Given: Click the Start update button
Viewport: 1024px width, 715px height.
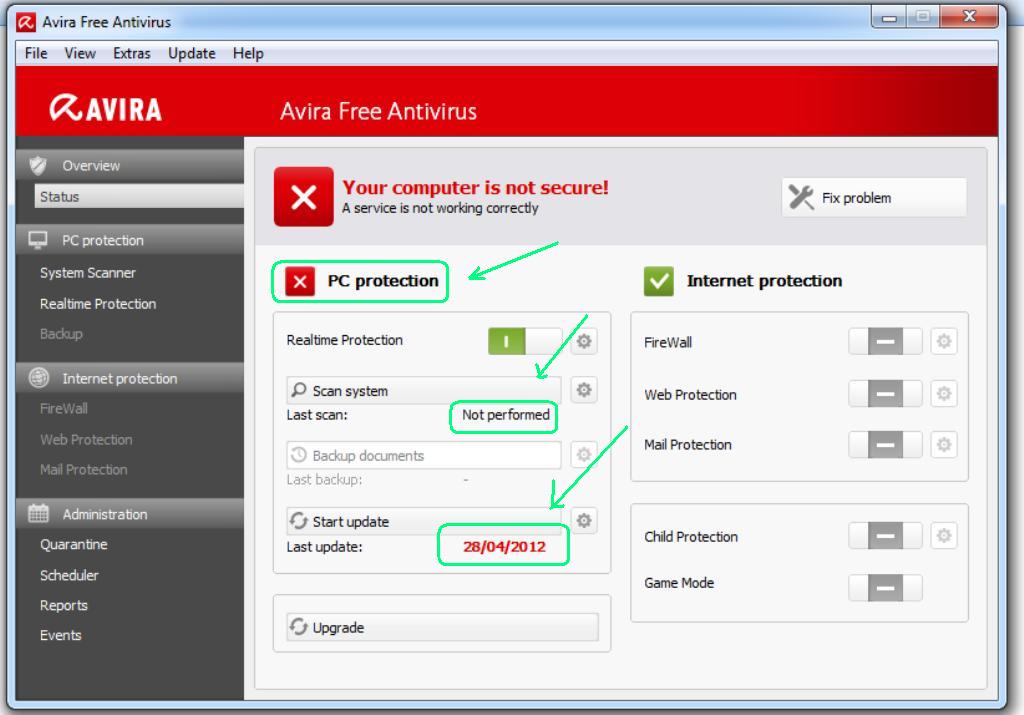Looking at the screenshot, I should [424, 520].
